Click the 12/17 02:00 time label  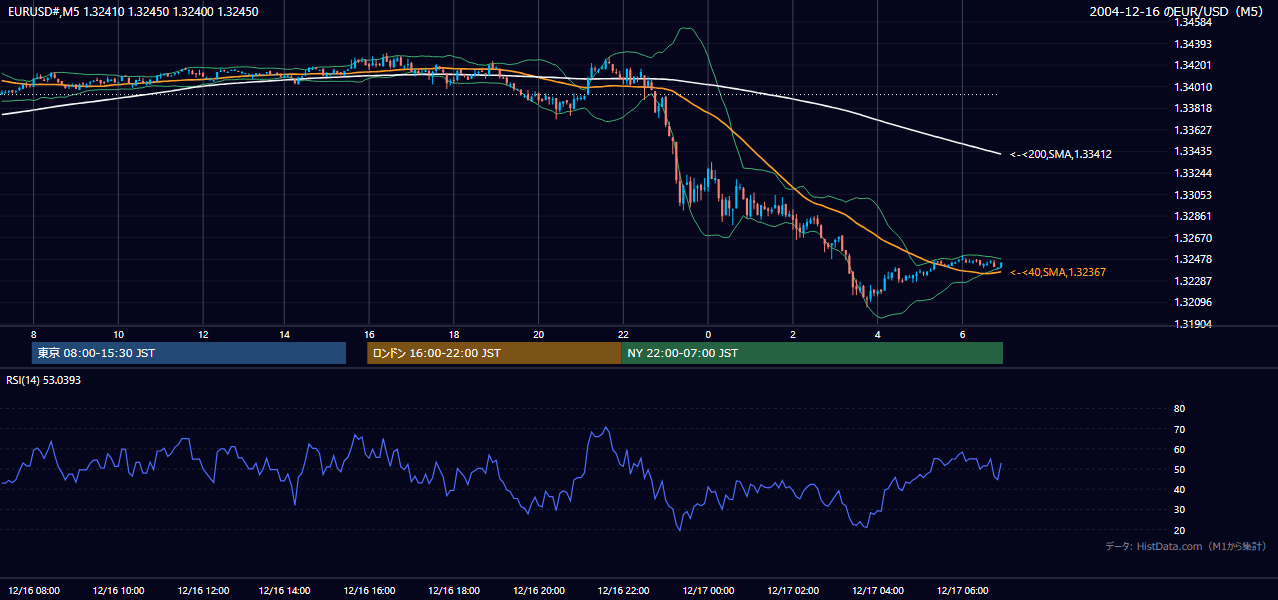[x=792, y=590]
